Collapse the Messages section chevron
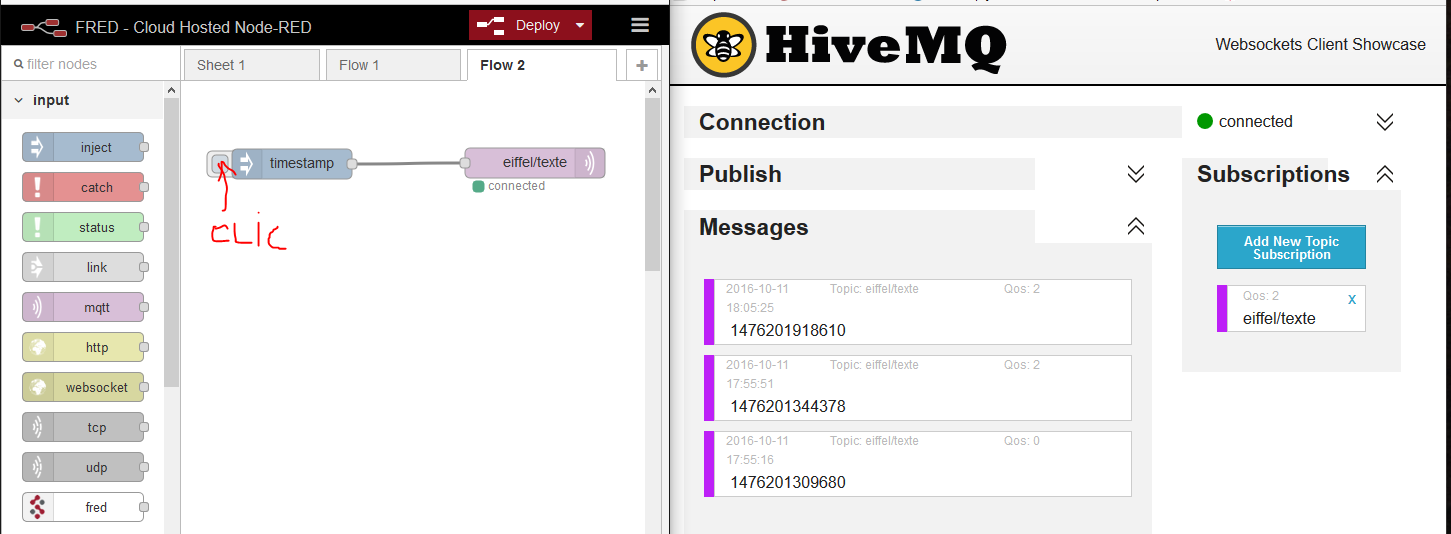The height and width of the screenshot is (534, 1451). tap(1136, 227)
